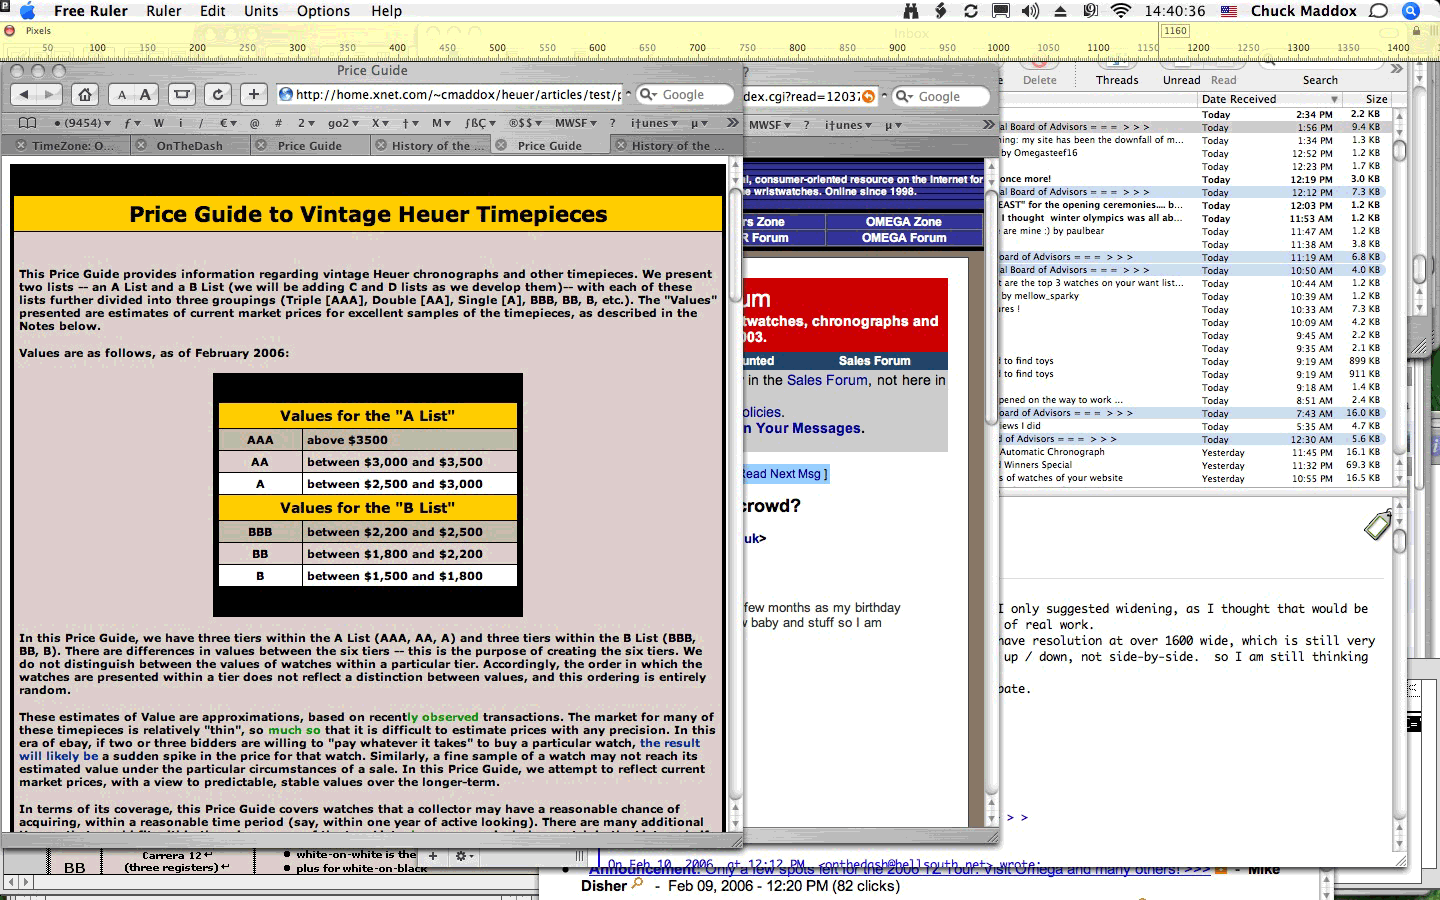Open the go2 bookmarks folder dropdown
Viewport: 1440px width, 900px height.
tap(343, 123)
